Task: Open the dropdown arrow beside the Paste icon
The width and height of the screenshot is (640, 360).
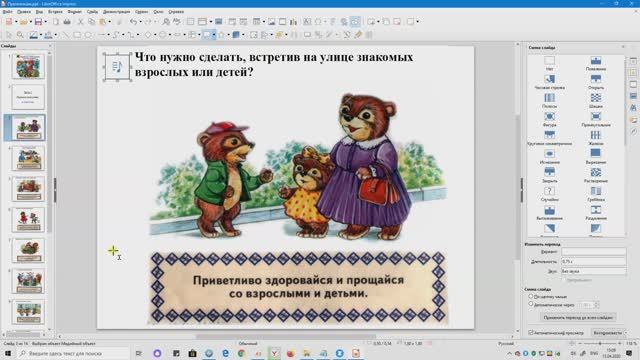Action: click(x=109, y=22)
